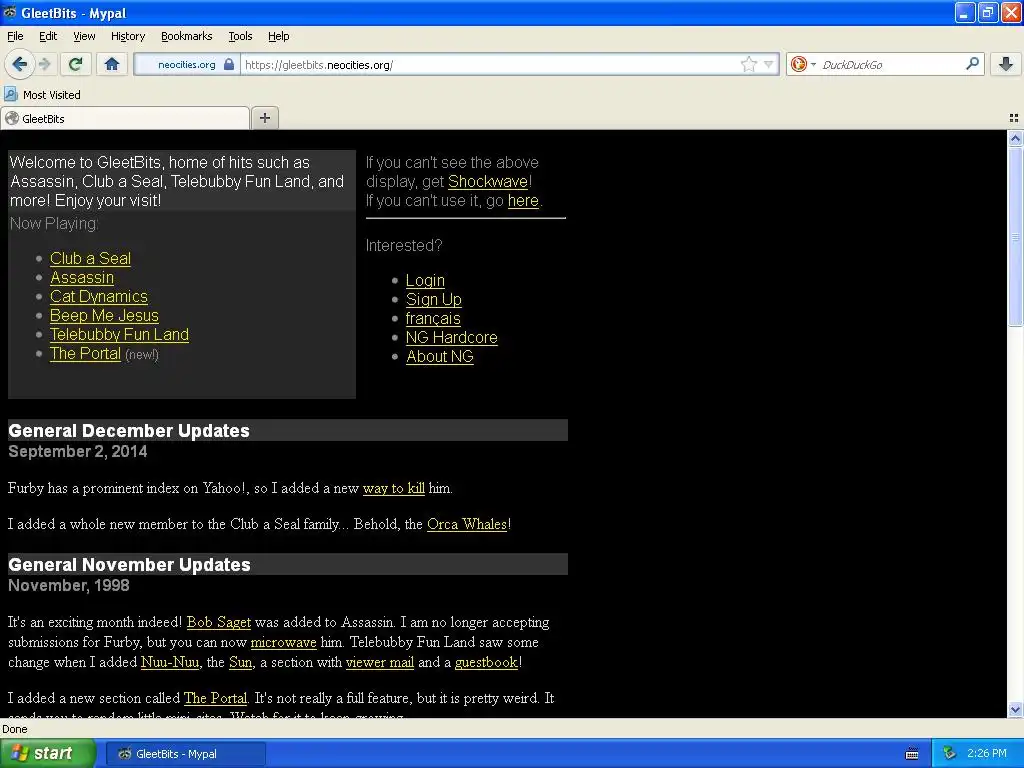Screen dimensions: 1024x768
Task: Open the Beep Me Jesus link
Action: [104, 315]
